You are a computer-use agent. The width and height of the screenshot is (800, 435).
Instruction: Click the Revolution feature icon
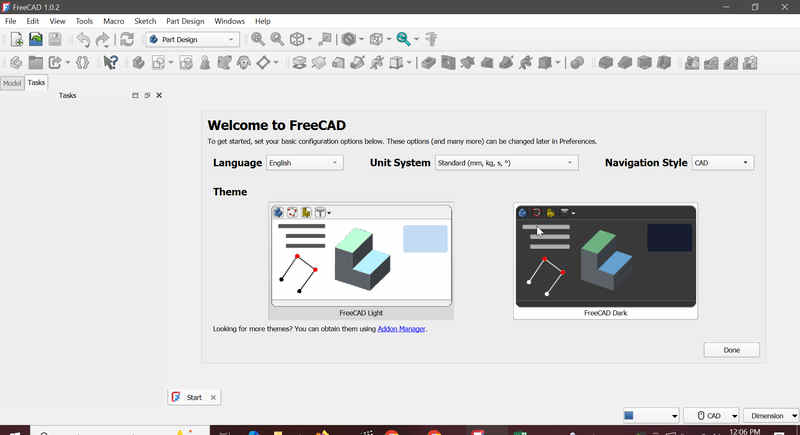(x=319, y=63)
